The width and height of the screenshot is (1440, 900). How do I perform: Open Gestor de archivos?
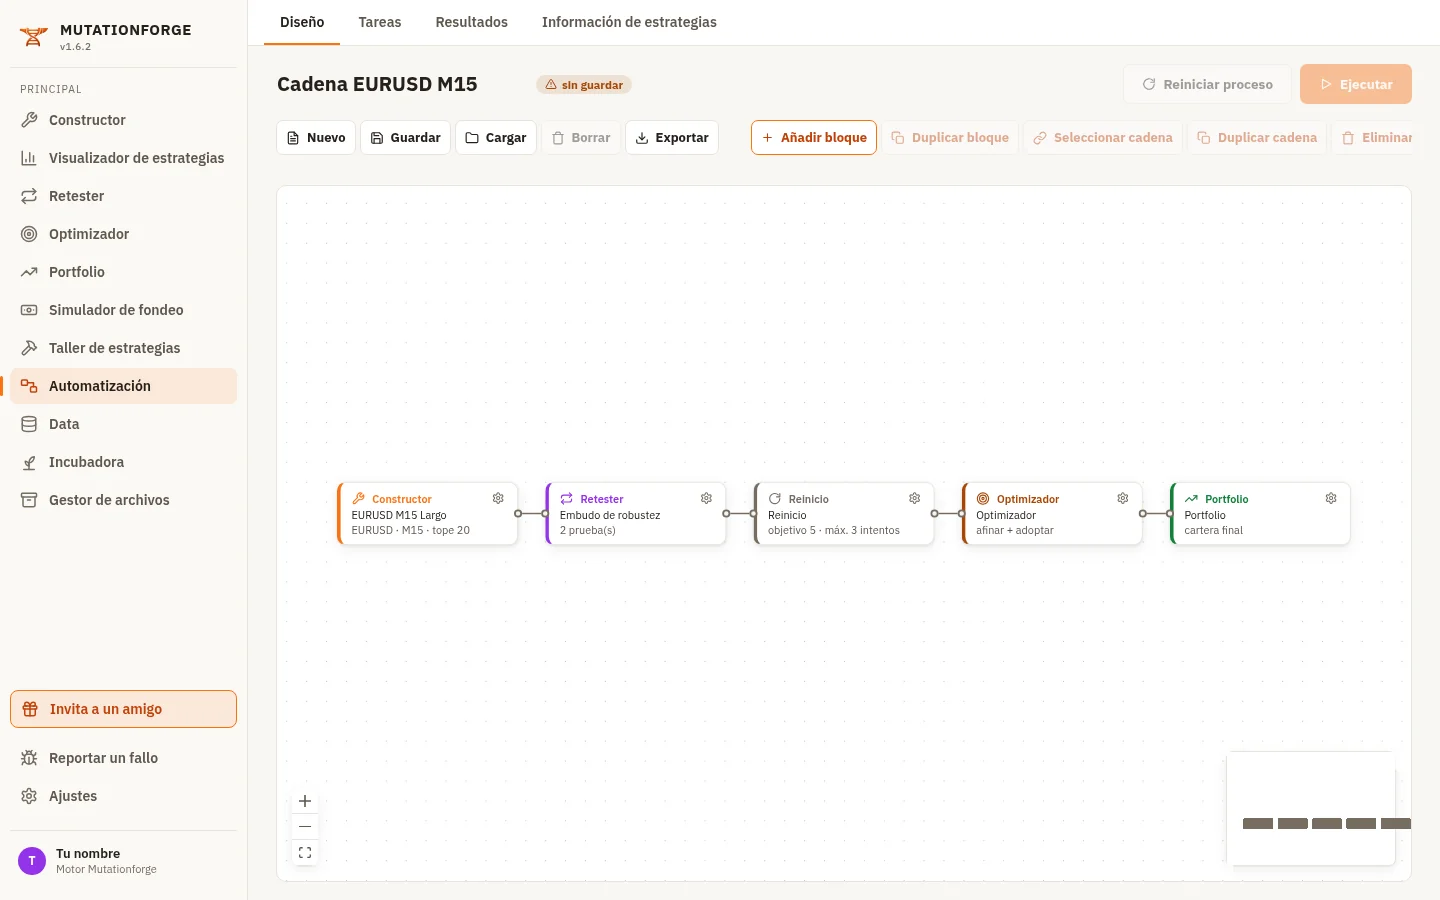123,500
